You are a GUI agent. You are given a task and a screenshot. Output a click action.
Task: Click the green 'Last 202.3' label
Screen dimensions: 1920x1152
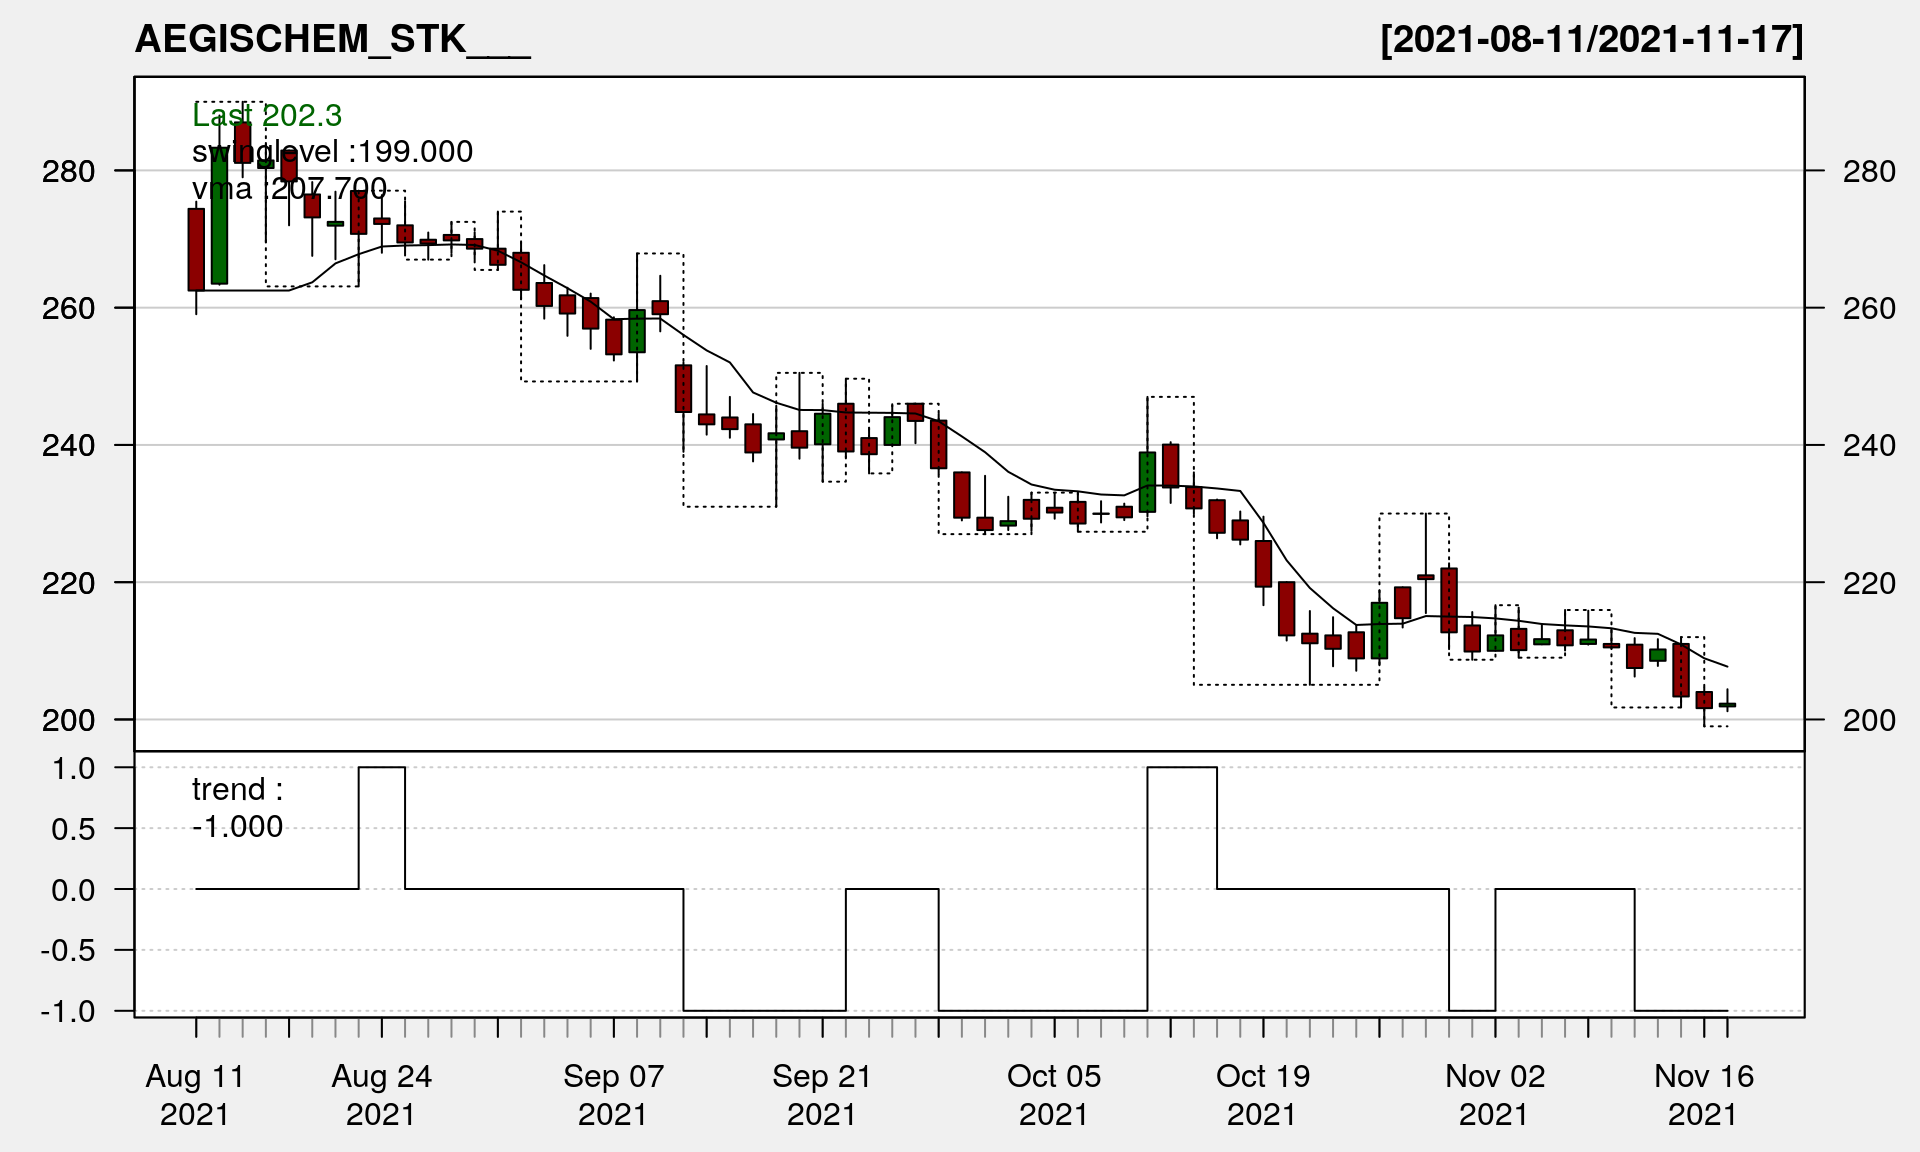coord(267,116)
